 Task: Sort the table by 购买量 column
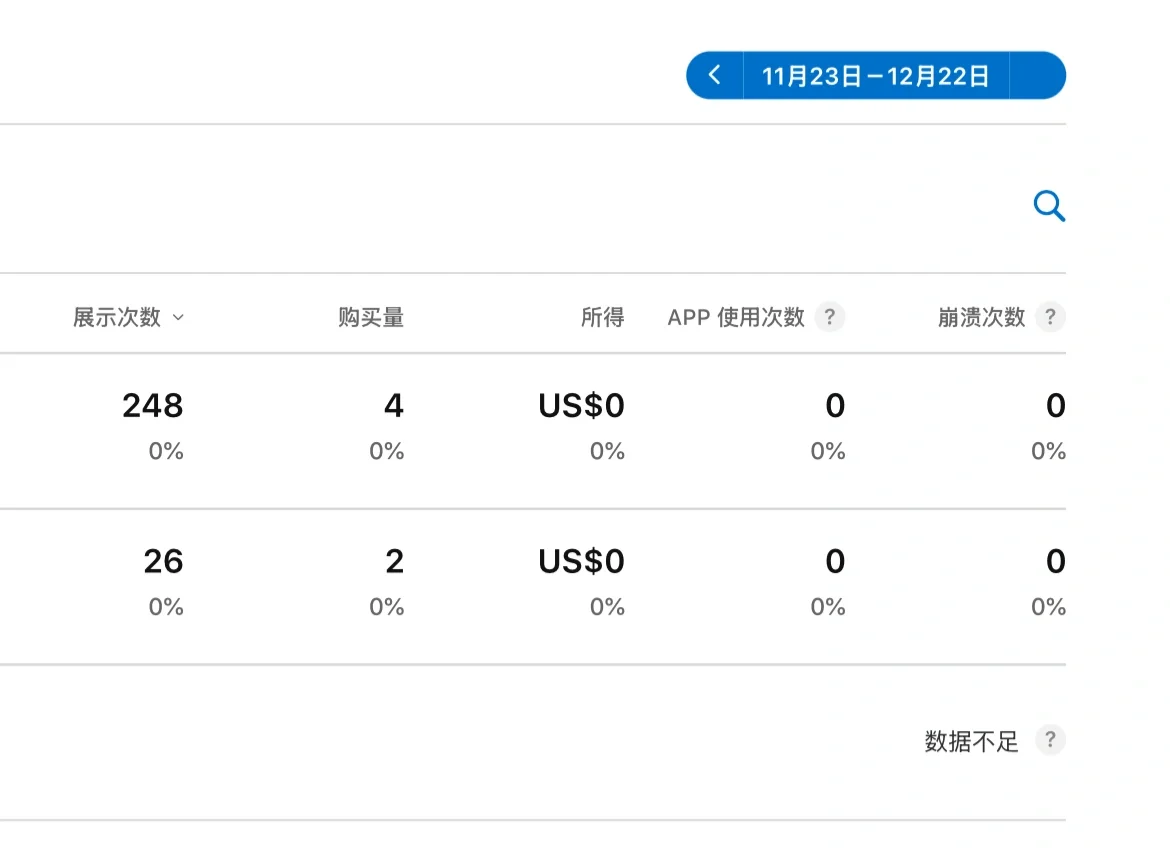click(x=370, y=317)
